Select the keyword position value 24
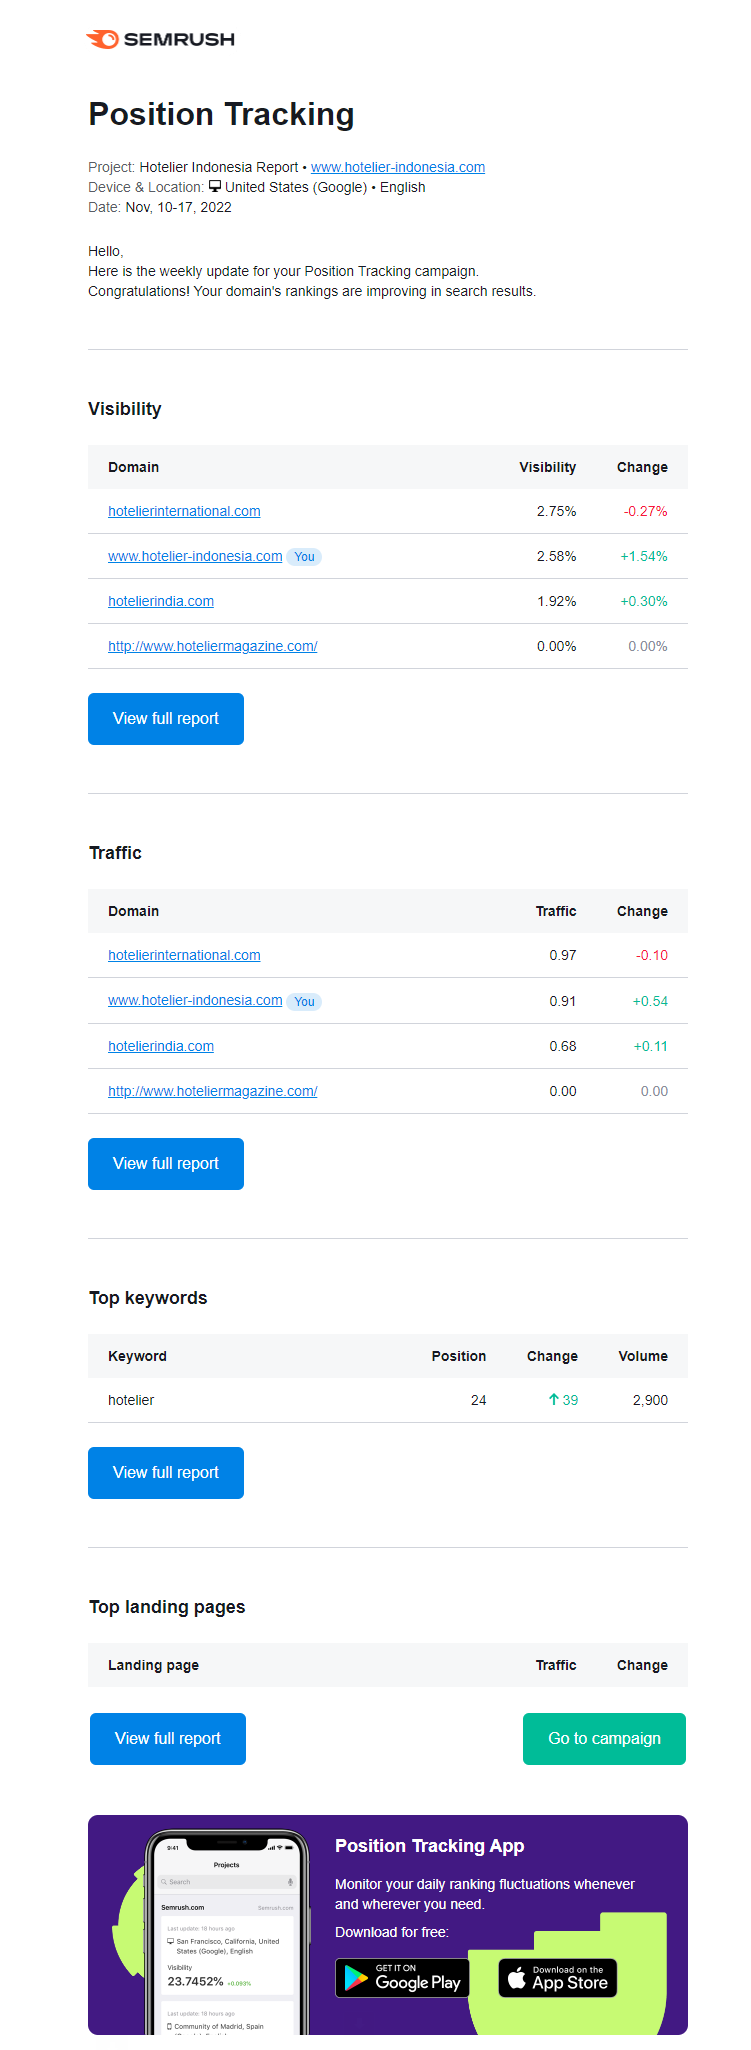The image size is (751, 2050). click(479, 1400)
